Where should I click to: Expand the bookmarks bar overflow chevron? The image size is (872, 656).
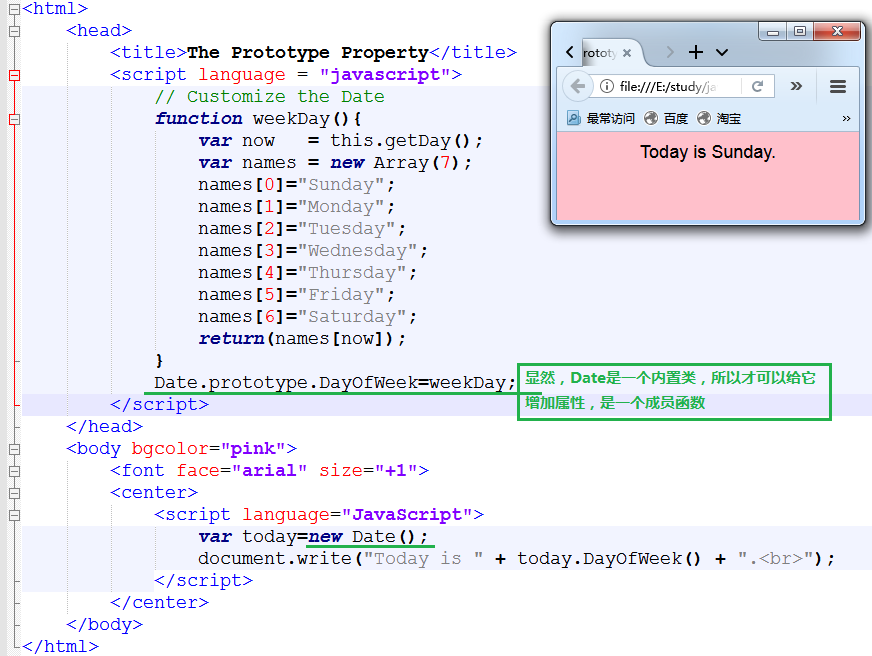tap(845, 117)
